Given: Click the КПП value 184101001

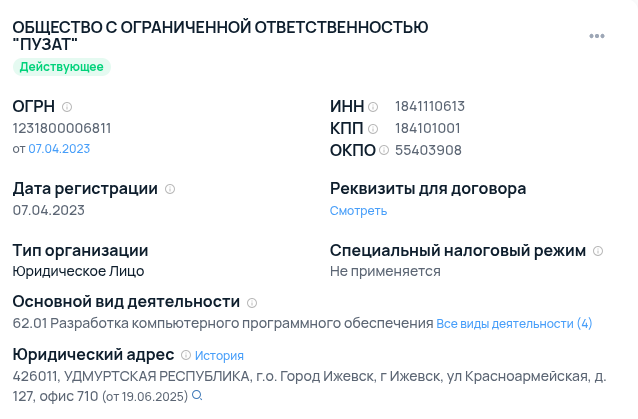Looking at the screenshot, I should [427, 129].
